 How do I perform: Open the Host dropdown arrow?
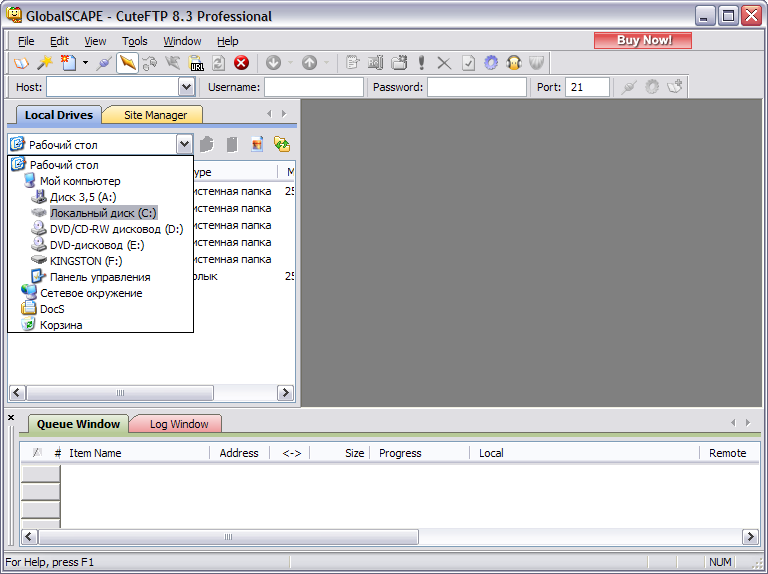186,87
